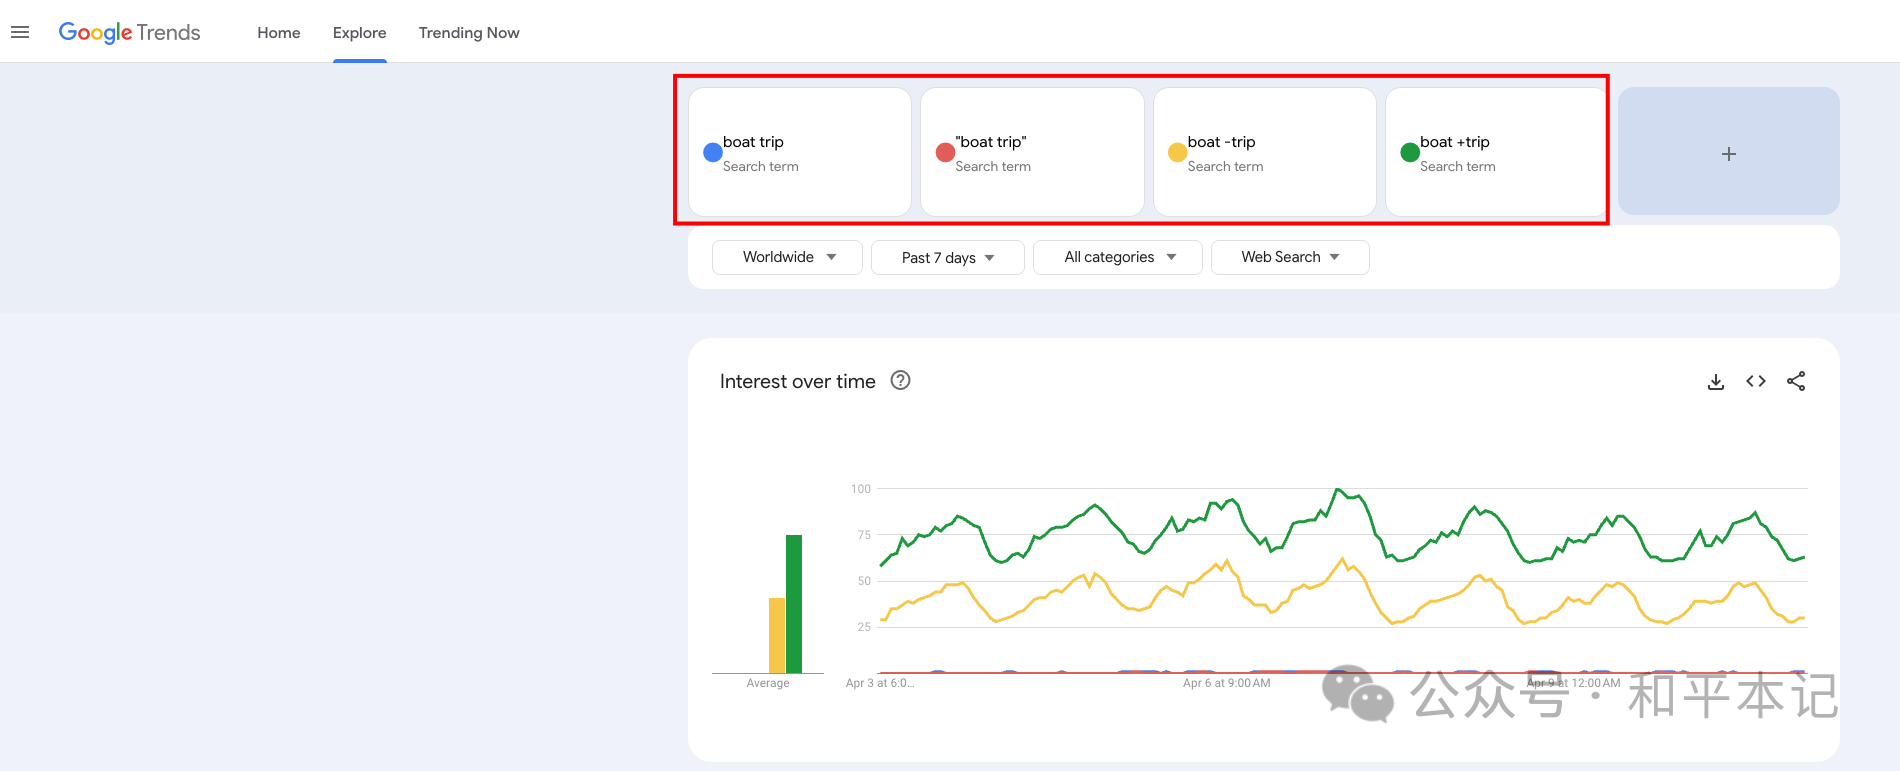Screen dimensions: 1900x771
Task: Click the "Interest over time" heading
Action: pos(798,381)
